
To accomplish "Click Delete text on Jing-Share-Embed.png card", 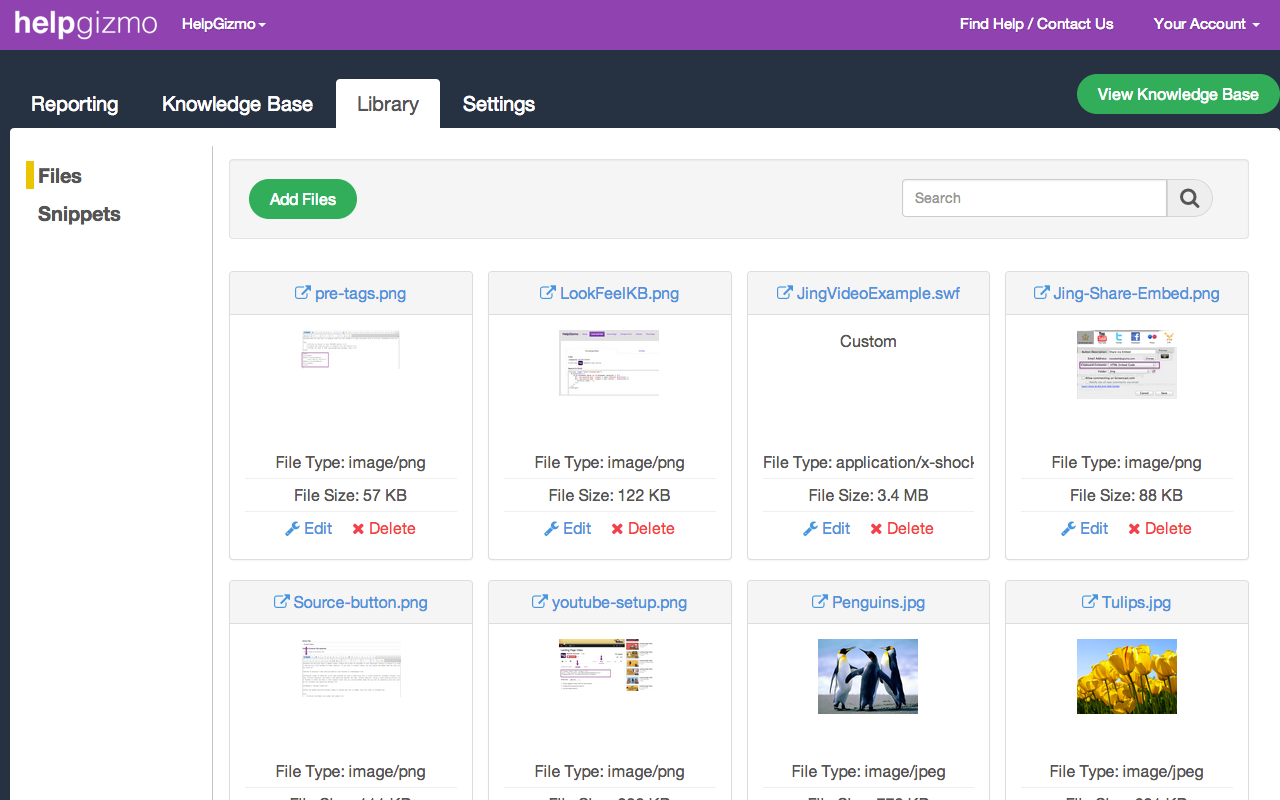I will (1168, 528).
